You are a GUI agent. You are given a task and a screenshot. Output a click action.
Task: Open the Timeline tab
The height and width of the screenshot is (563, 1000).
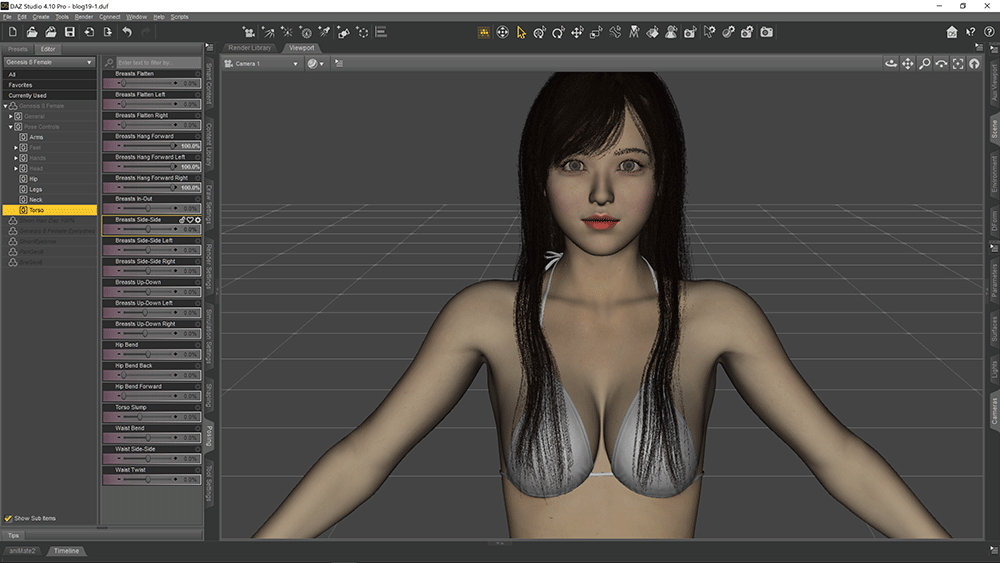(66, 551)
